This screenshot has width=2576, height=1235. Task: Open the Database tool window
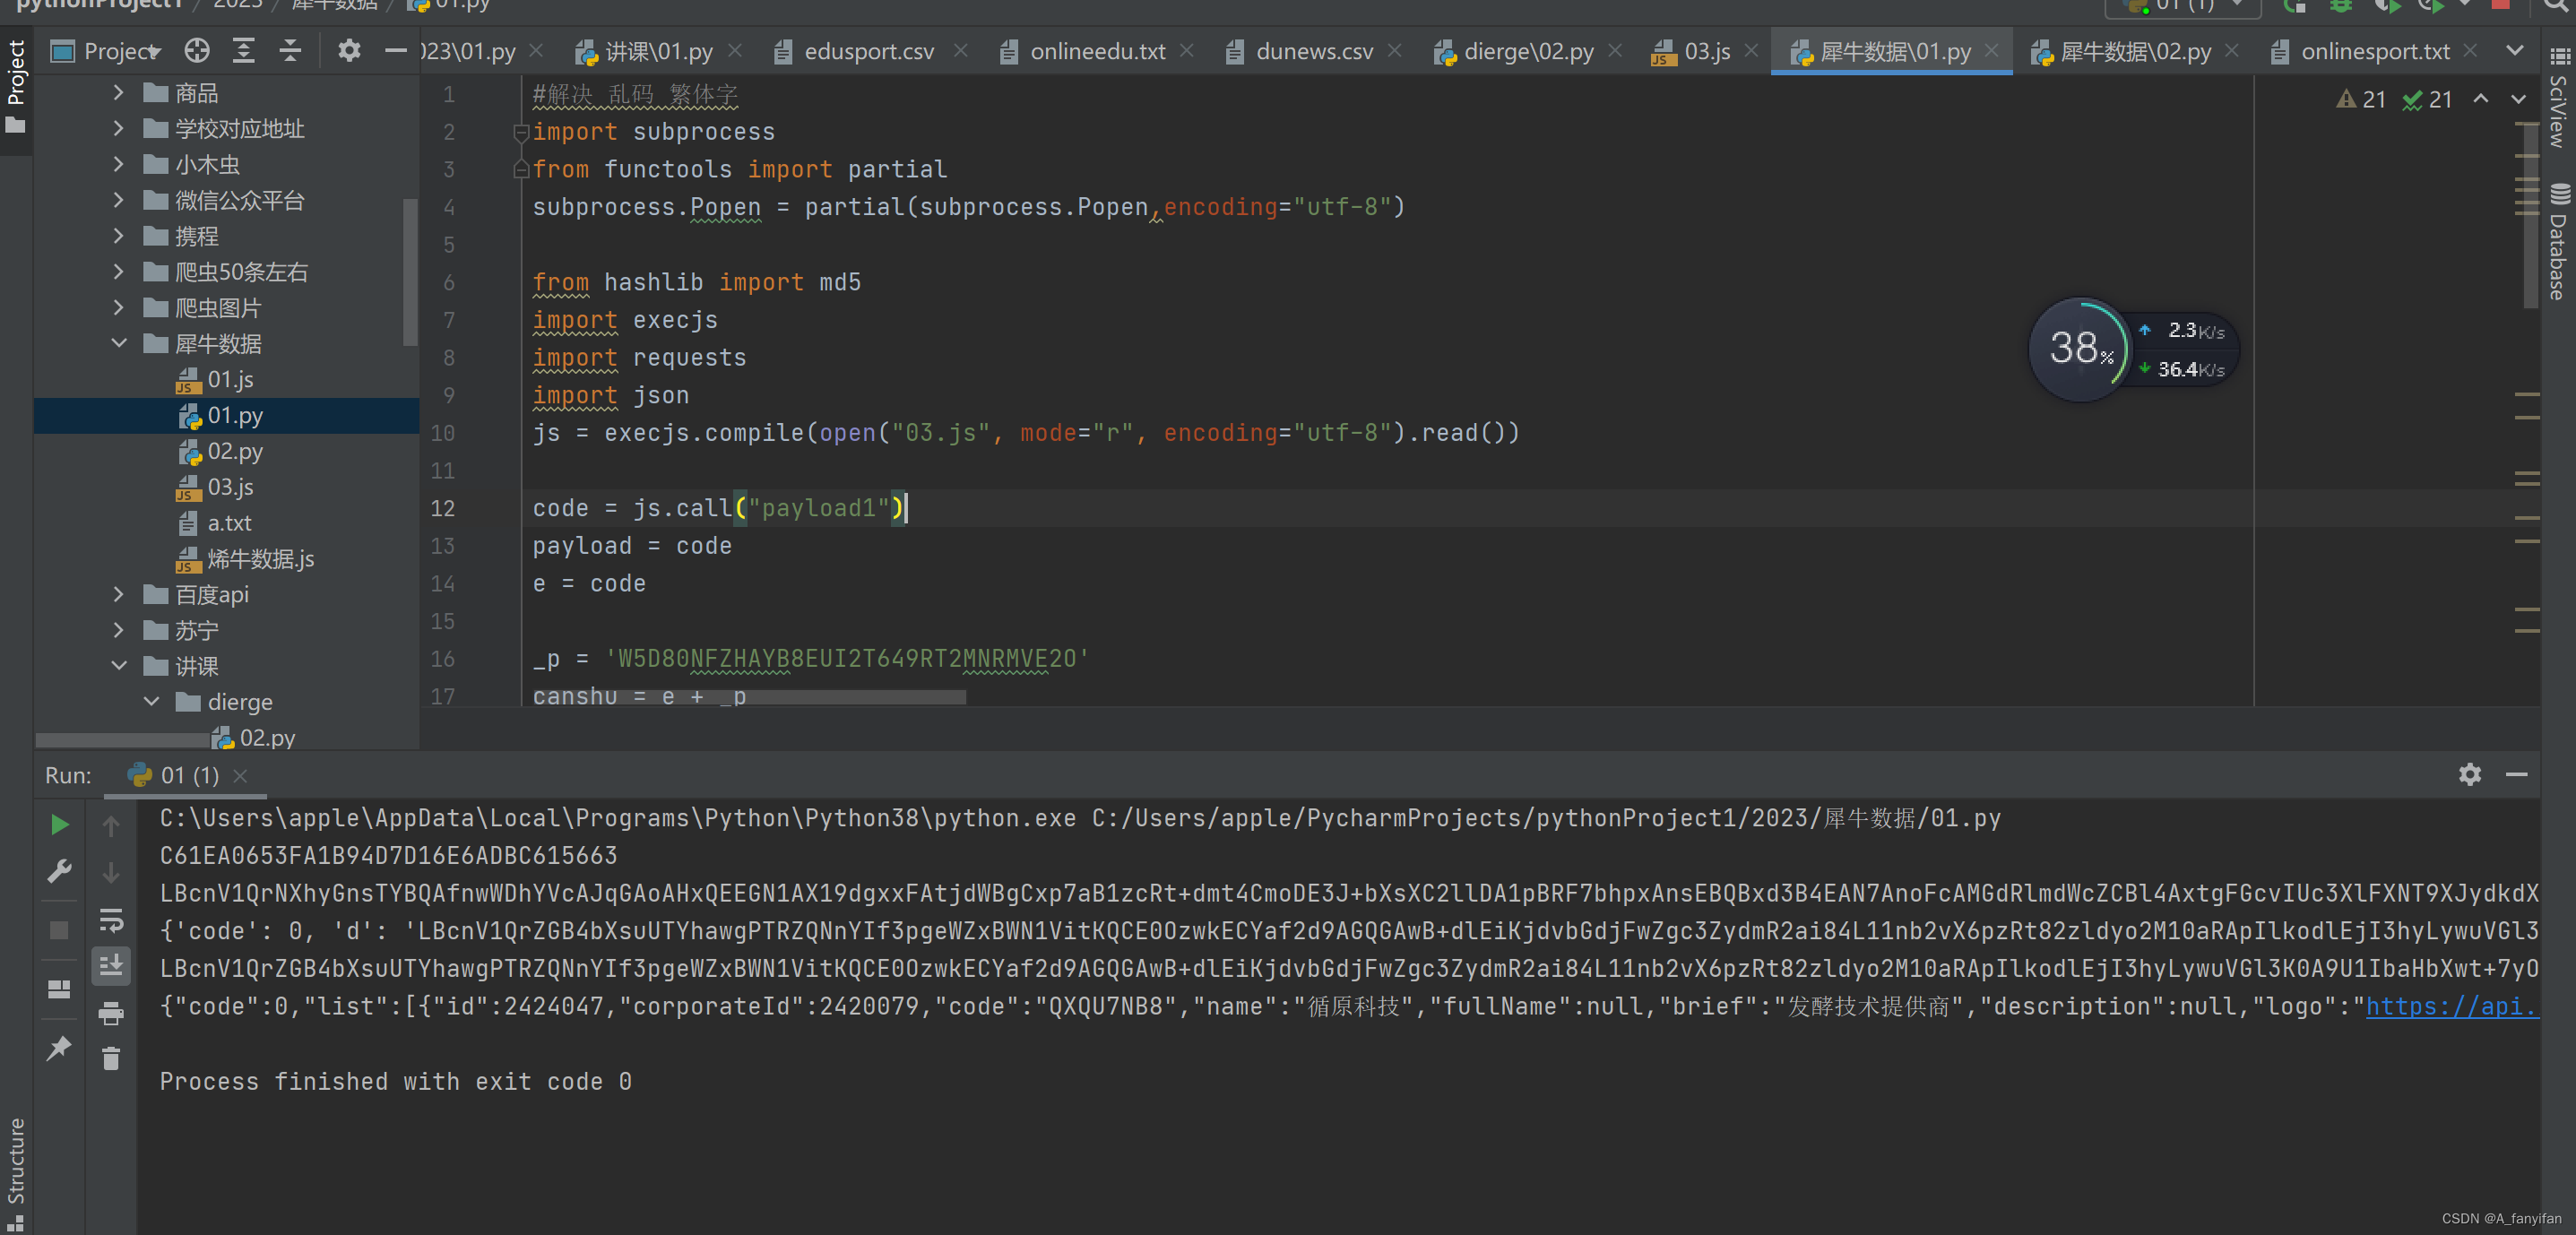tap(2559, 241)
